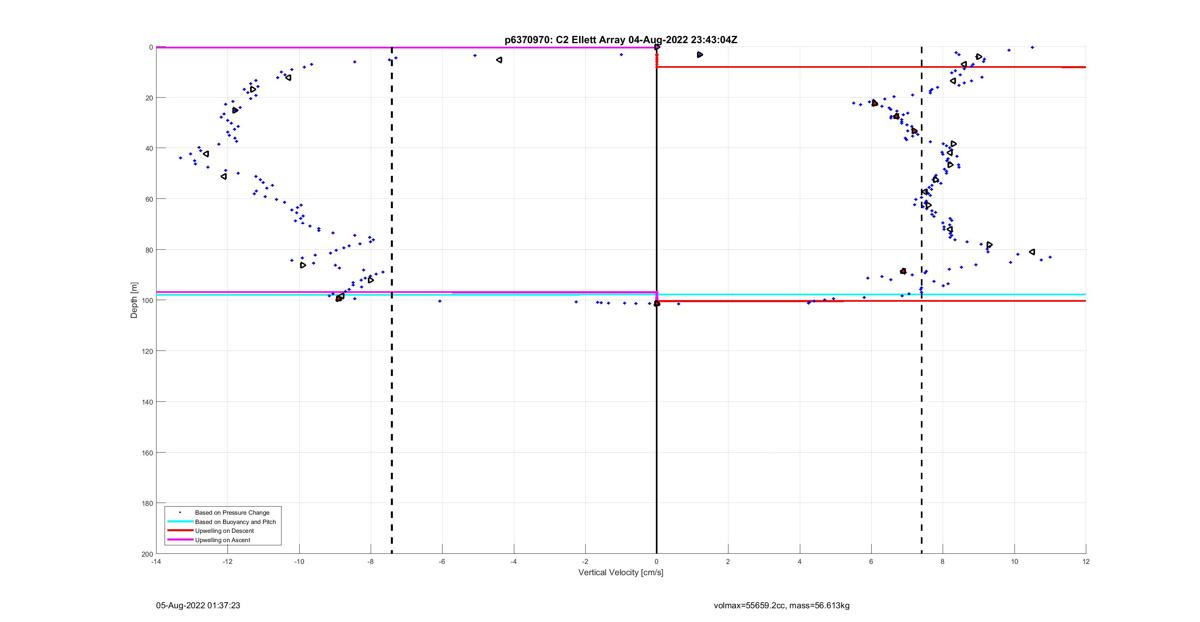Image resolution: width=1200 pixels, height=622 pixels.
Task: Click depth-axis tick label '140'
Action: point(147,402)
